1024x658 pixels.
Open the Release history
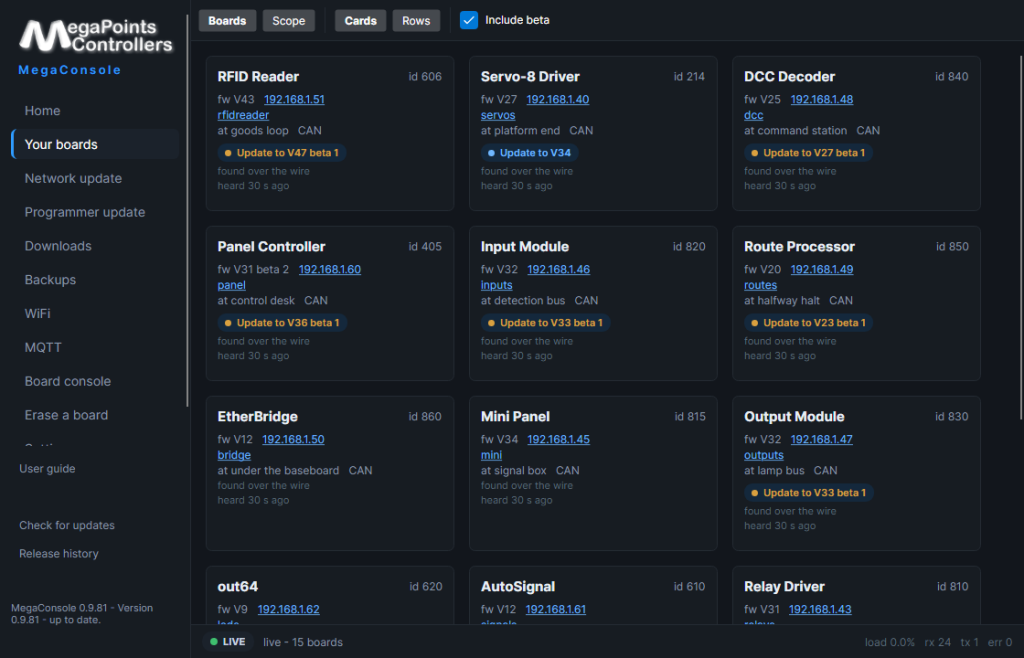[59, 554]
